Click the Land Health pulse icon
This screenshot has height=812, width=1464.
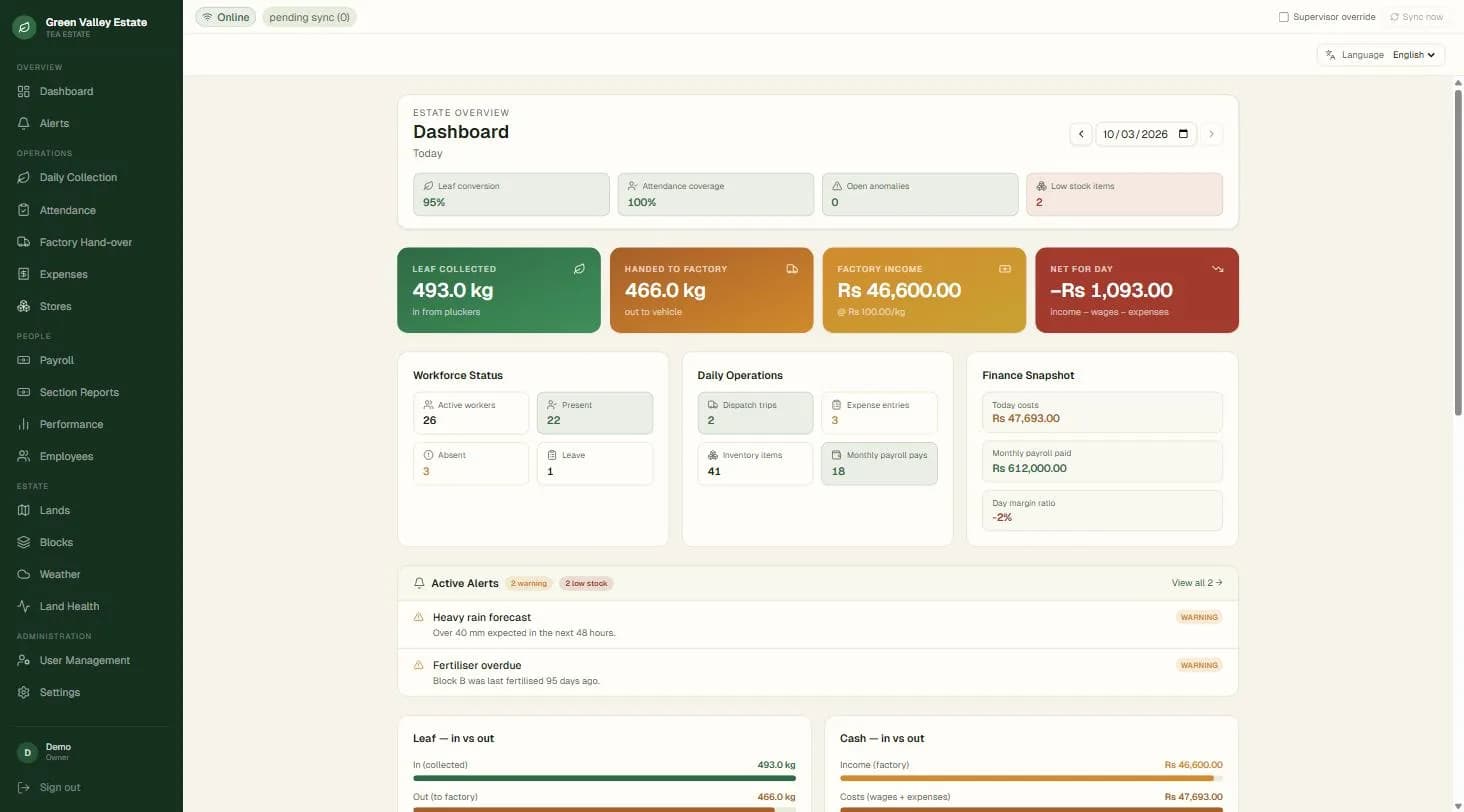[24, 606]
